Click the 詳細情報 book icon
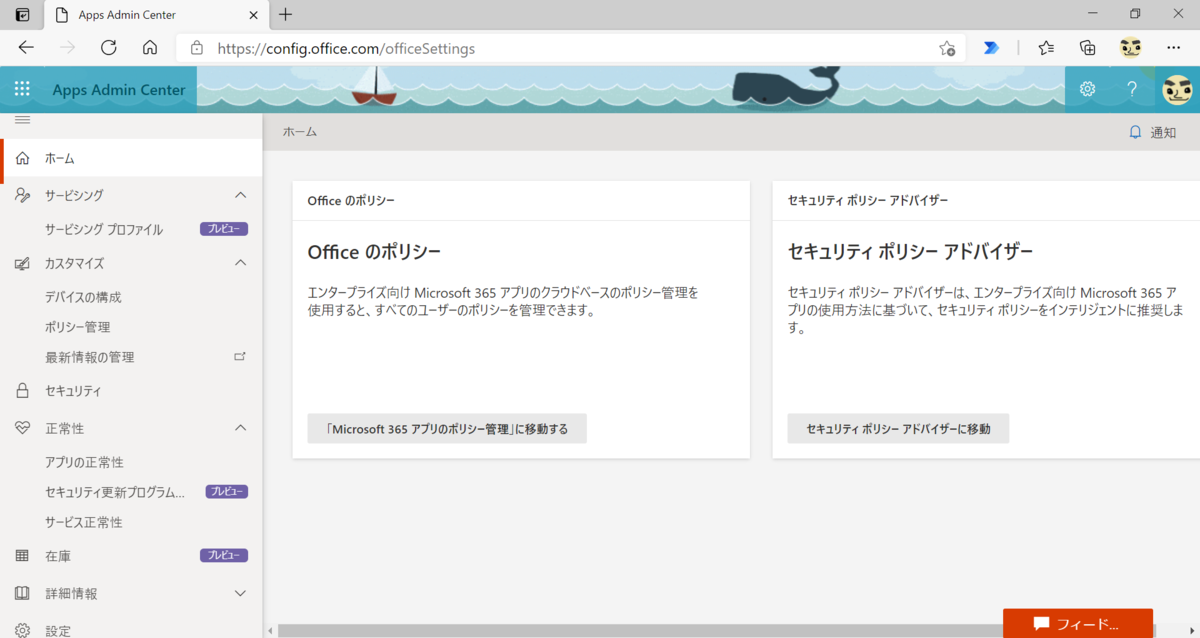Screen dimensions: 1200x638 click(x=22, y=593)
